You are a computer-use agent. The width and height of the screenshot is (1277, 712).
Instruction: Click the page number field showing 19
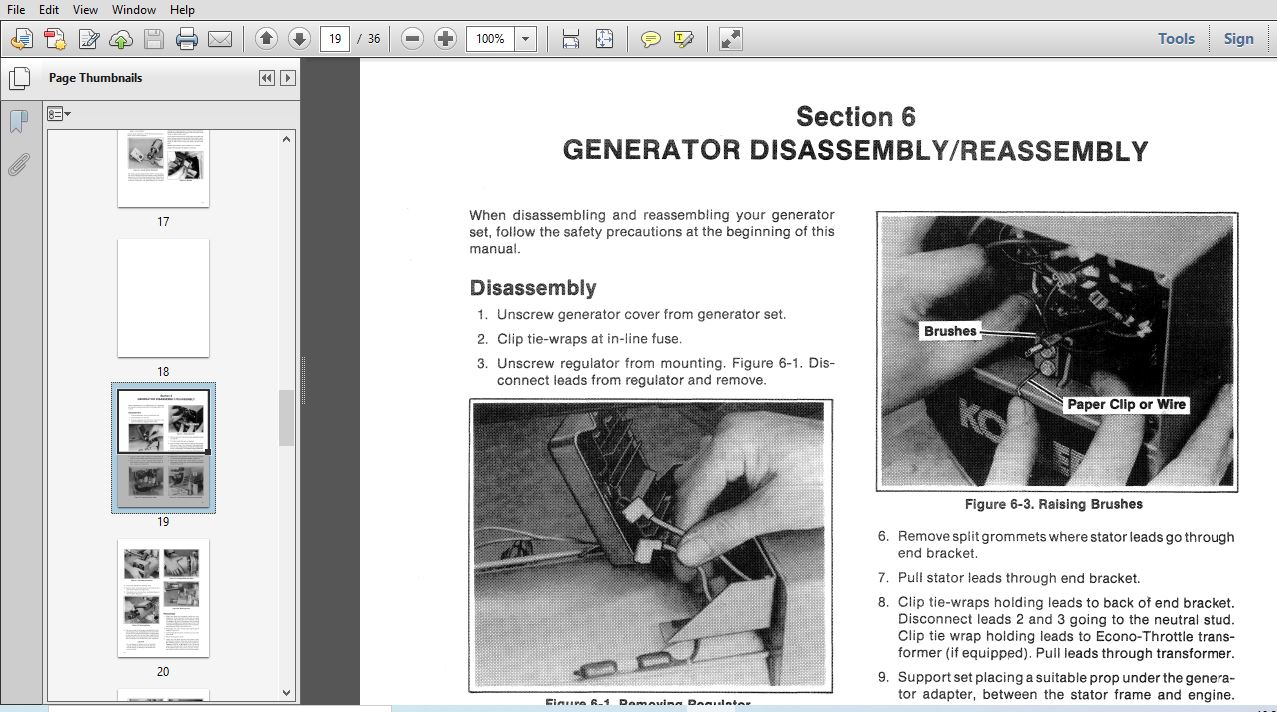click(335, 39)
